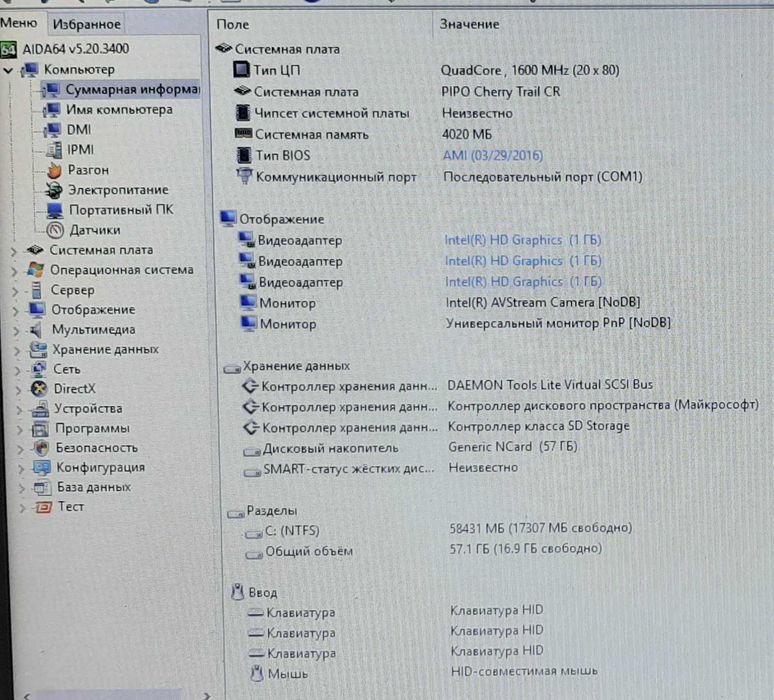Click the Чипсет системной платы chip icon
Screen dimensions: 774x700
[243, 113]
